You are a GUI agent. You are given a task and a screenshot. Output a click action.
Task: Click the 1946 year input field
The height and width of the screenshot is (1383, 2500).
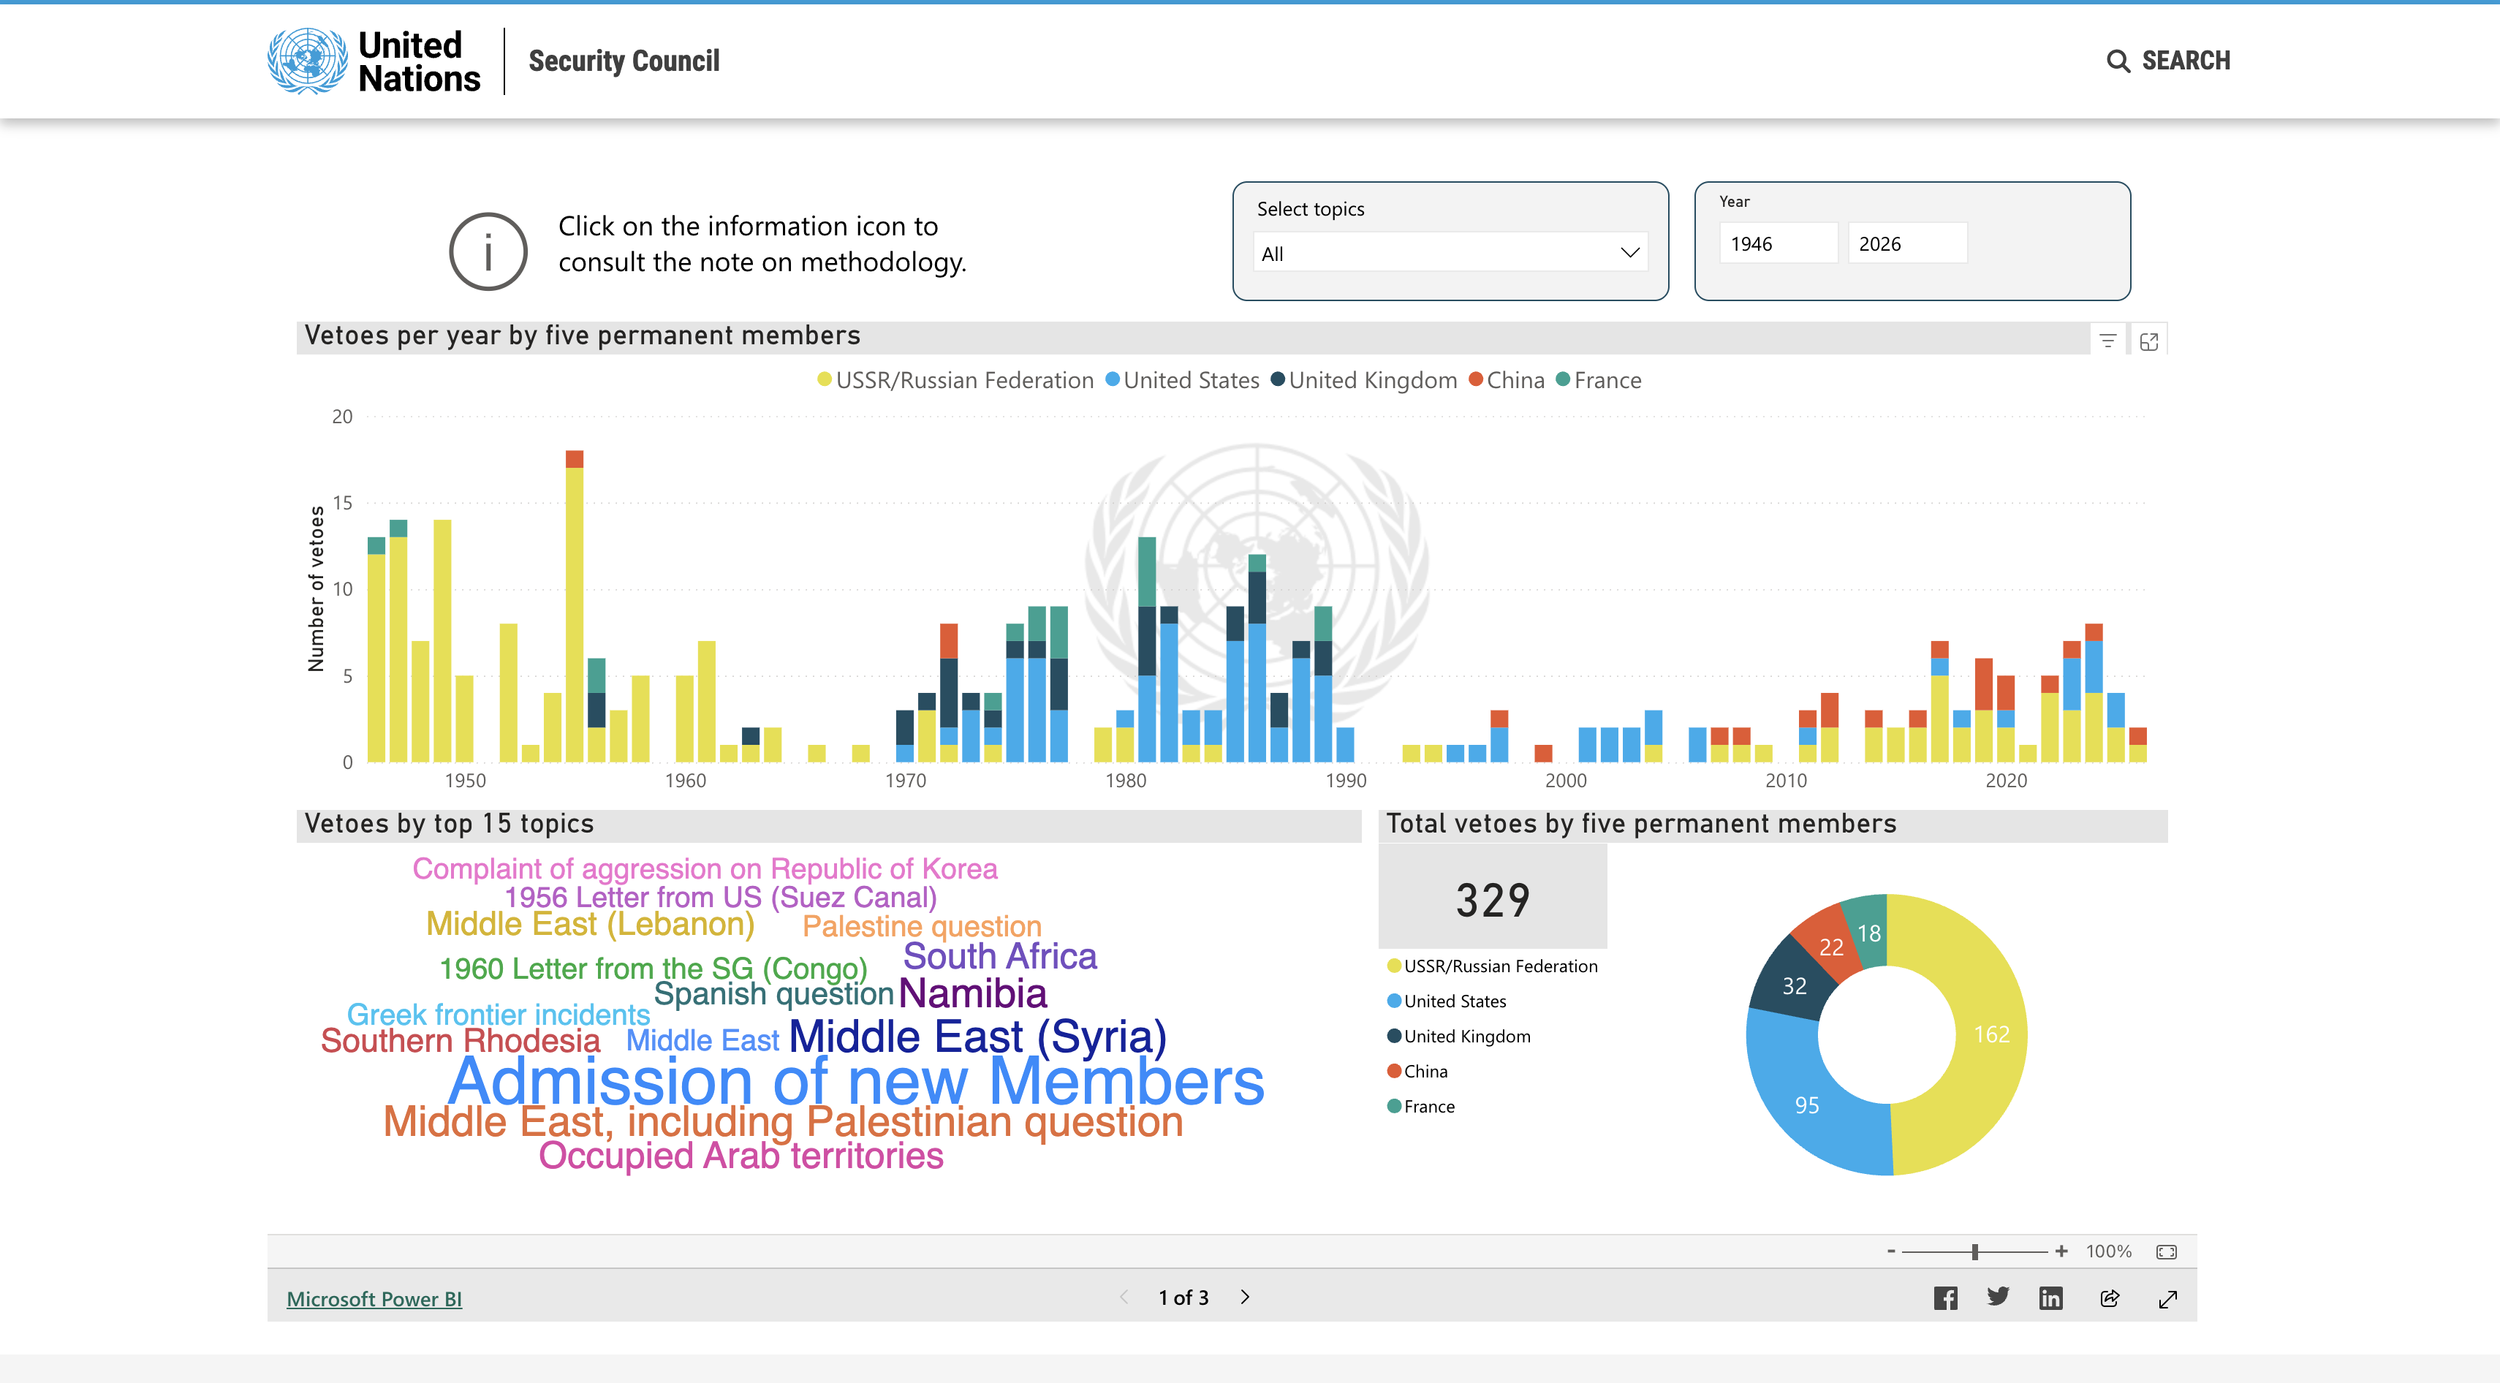[x=1778, y=243]
